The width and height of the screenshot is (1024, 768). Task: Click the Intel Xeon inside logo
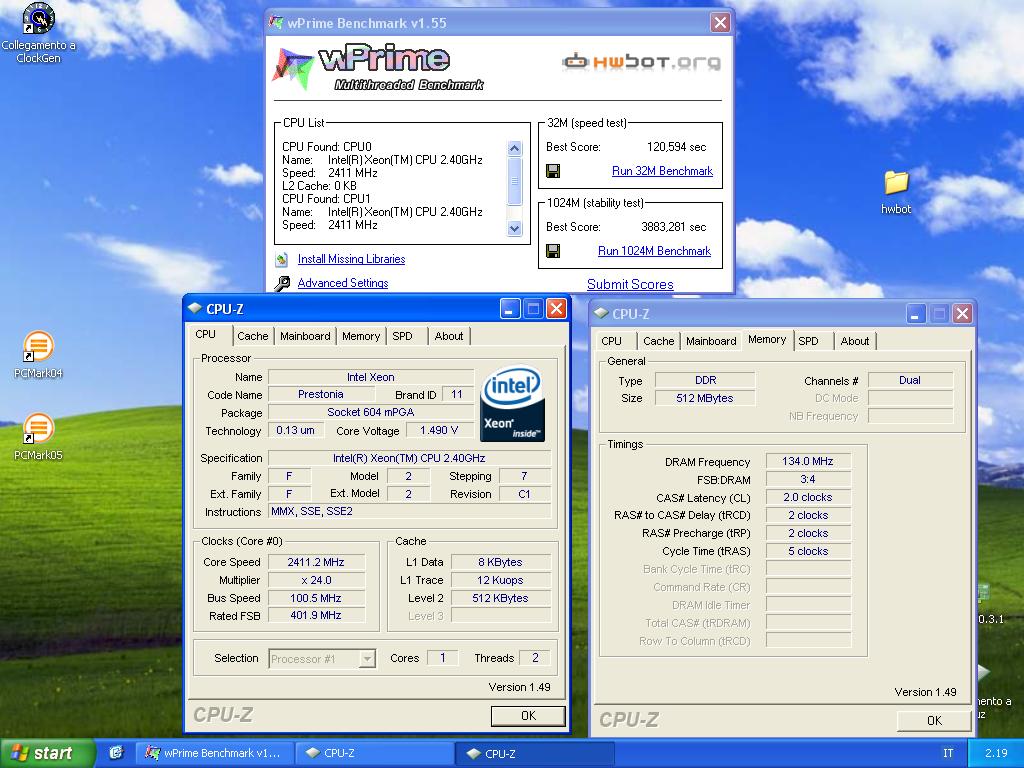pos(512,403)
